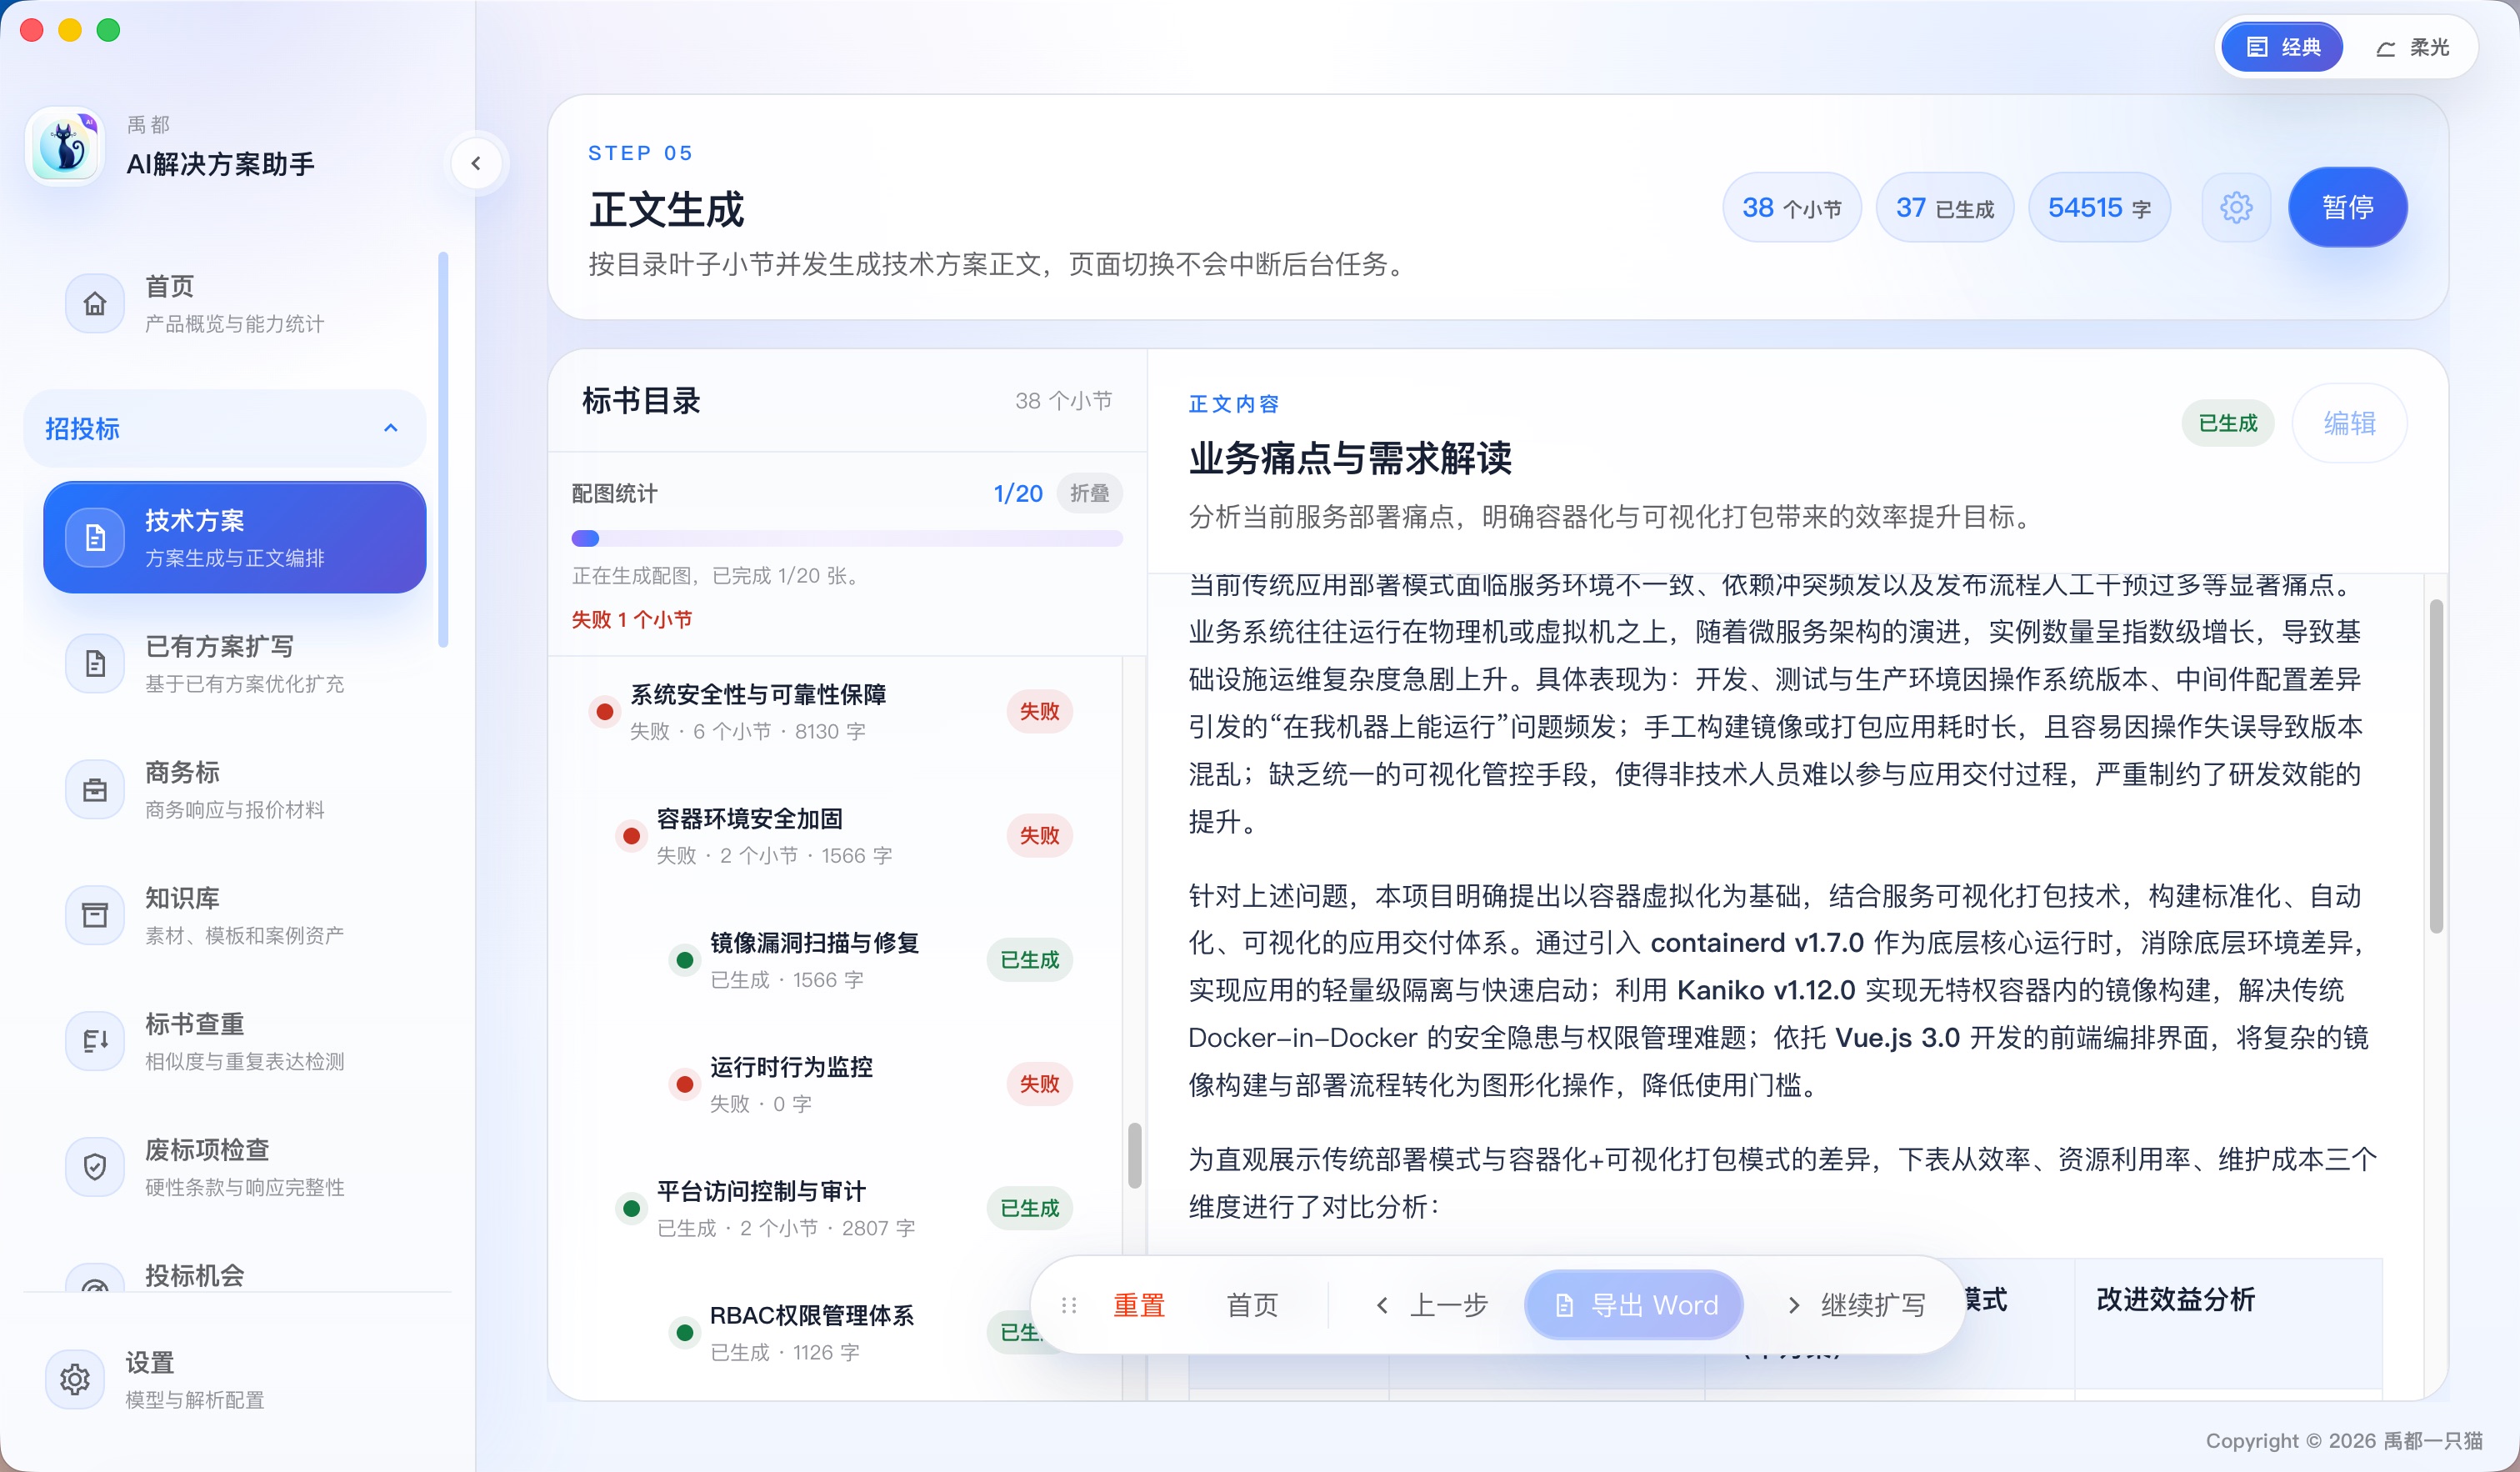Open 标书查重 in sidebar

[235, 1041]
